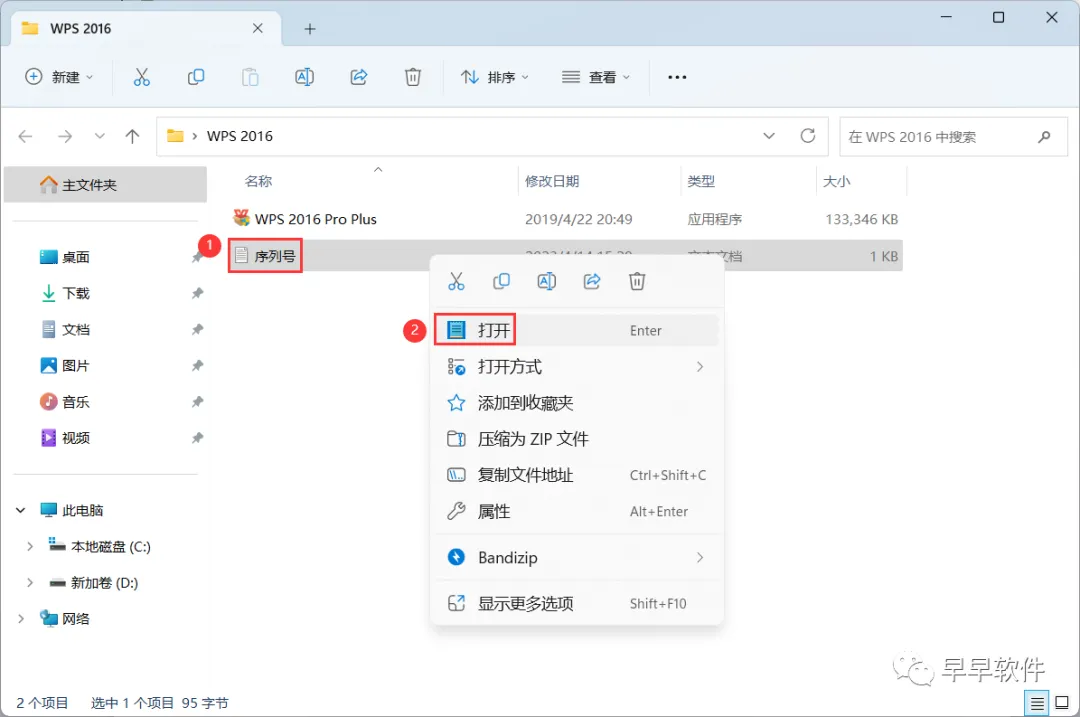Screen dimensions: 1080x717
Task: Click Rename icon in context menu
Action: [x=547, y=281]
